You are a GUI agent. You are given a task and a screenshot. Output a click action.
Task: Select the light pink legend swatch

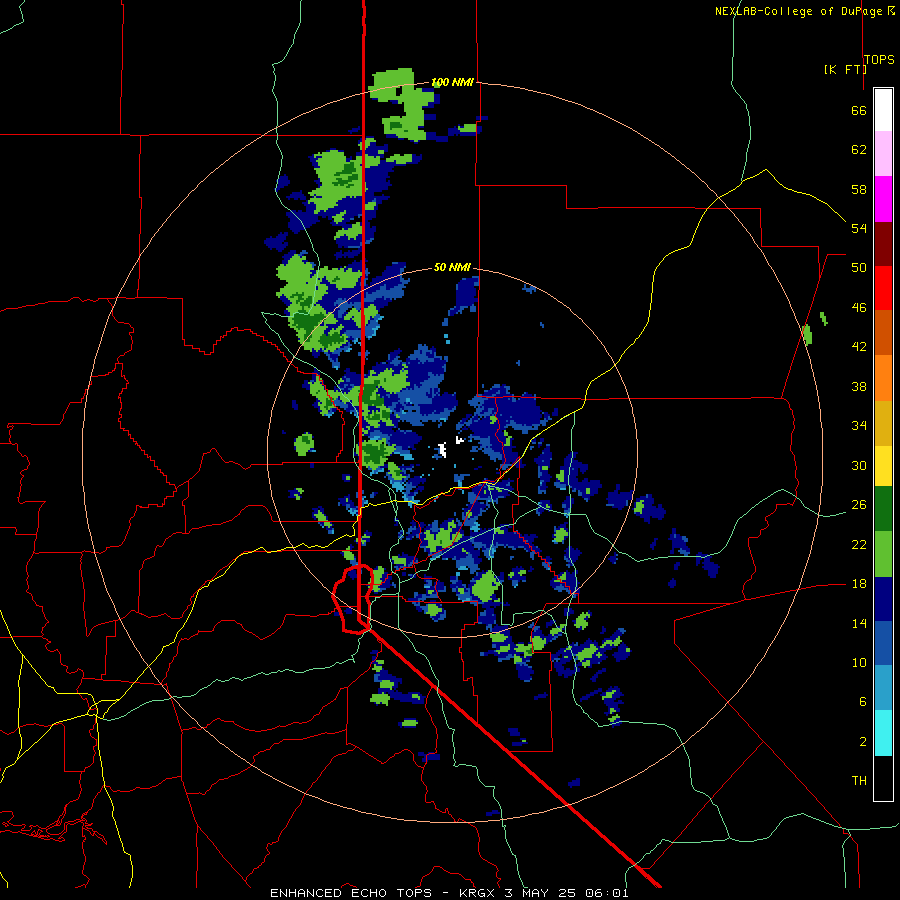[883, 154]
